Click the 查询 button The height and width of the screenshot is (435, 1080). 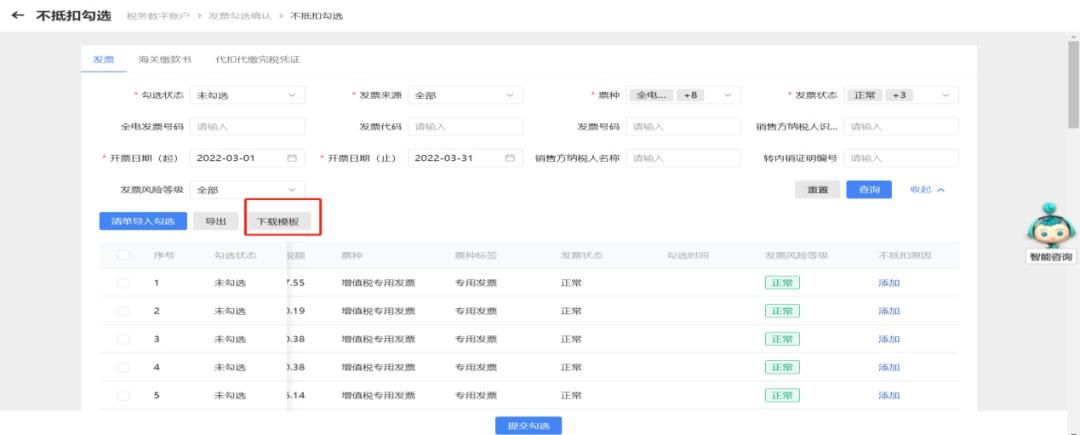click(x=869, y=189)
